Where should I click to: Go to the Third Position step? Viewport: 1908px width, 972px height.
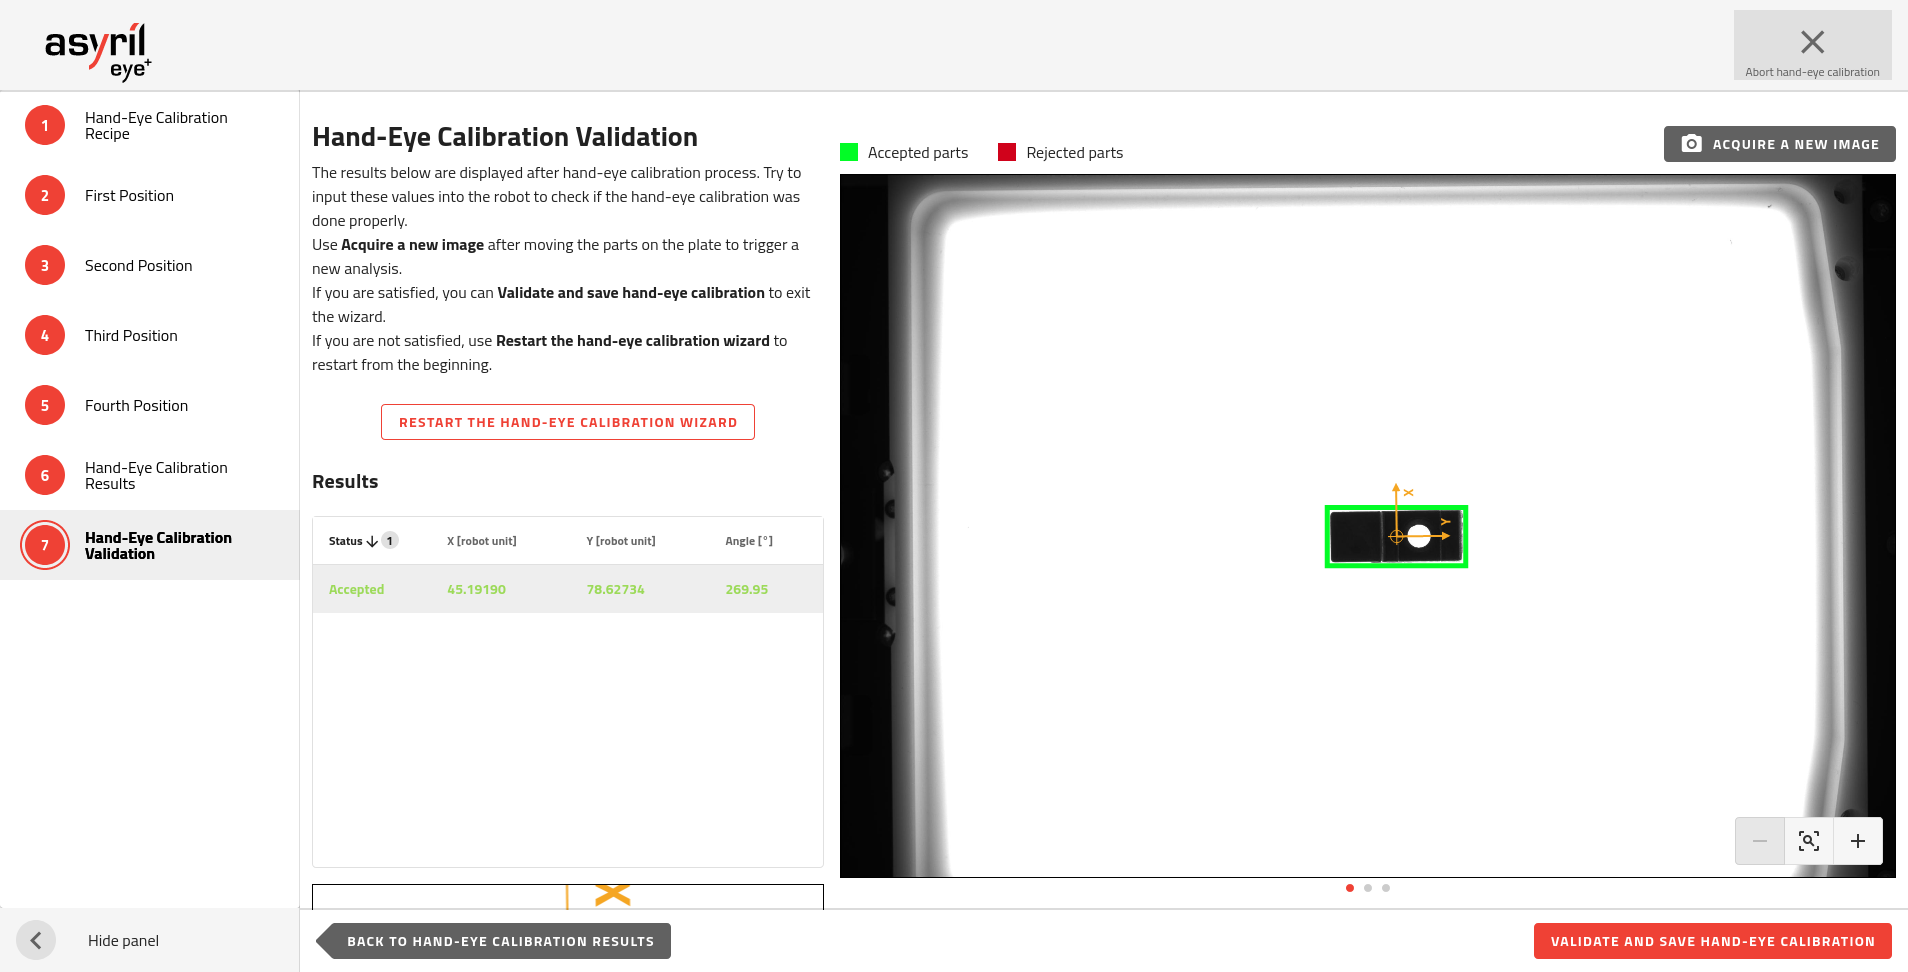pos(131,336)
